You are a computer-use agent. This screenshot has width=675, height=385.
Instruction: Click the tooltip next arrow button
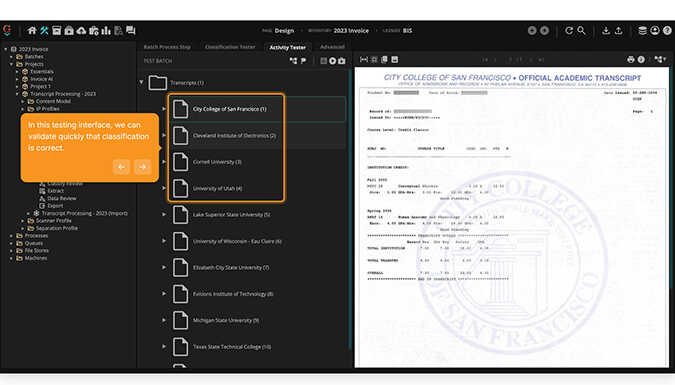142,167
